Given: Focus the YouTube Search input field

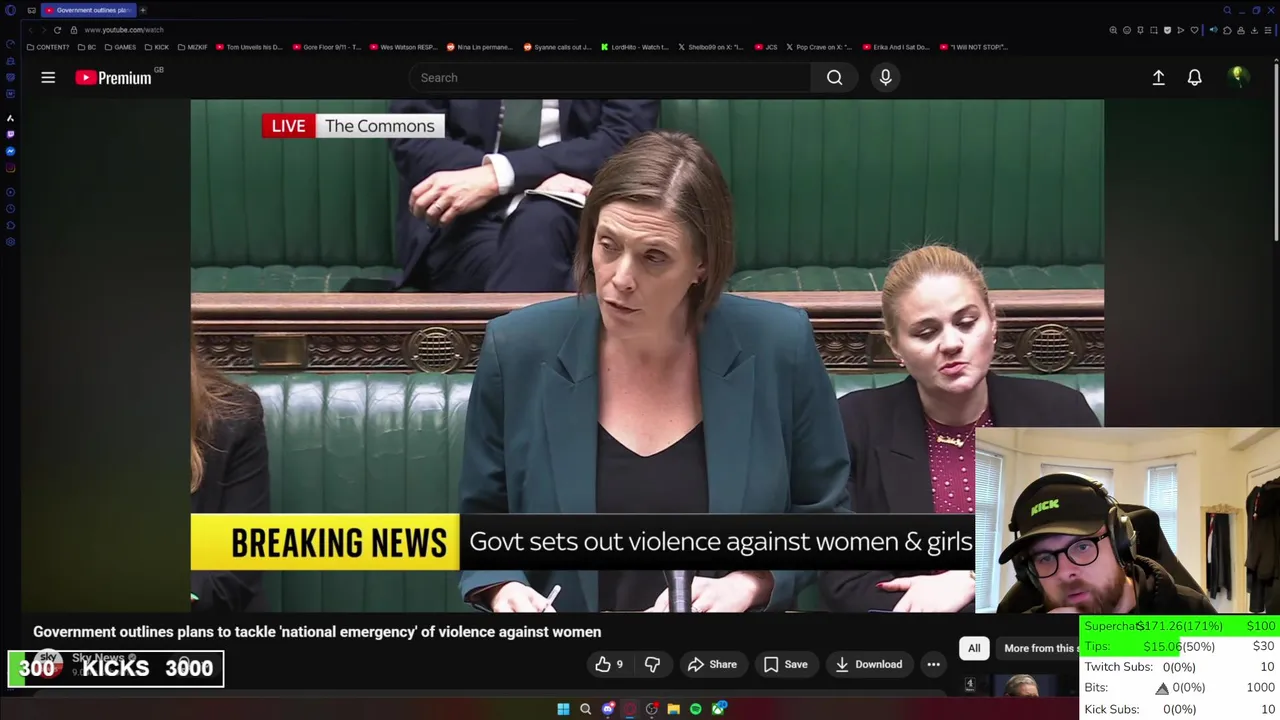Looking at the screenshot, I should point(610,77).
